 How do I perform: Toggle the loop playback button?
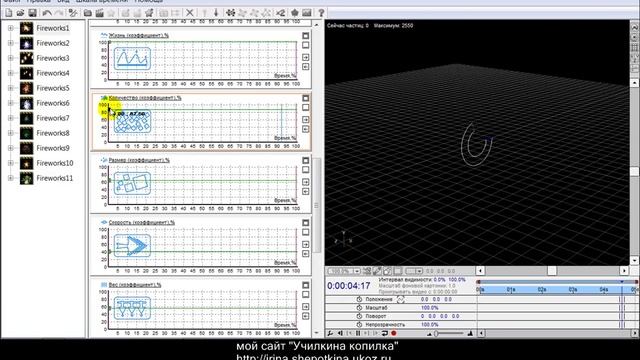pos(384,333)
